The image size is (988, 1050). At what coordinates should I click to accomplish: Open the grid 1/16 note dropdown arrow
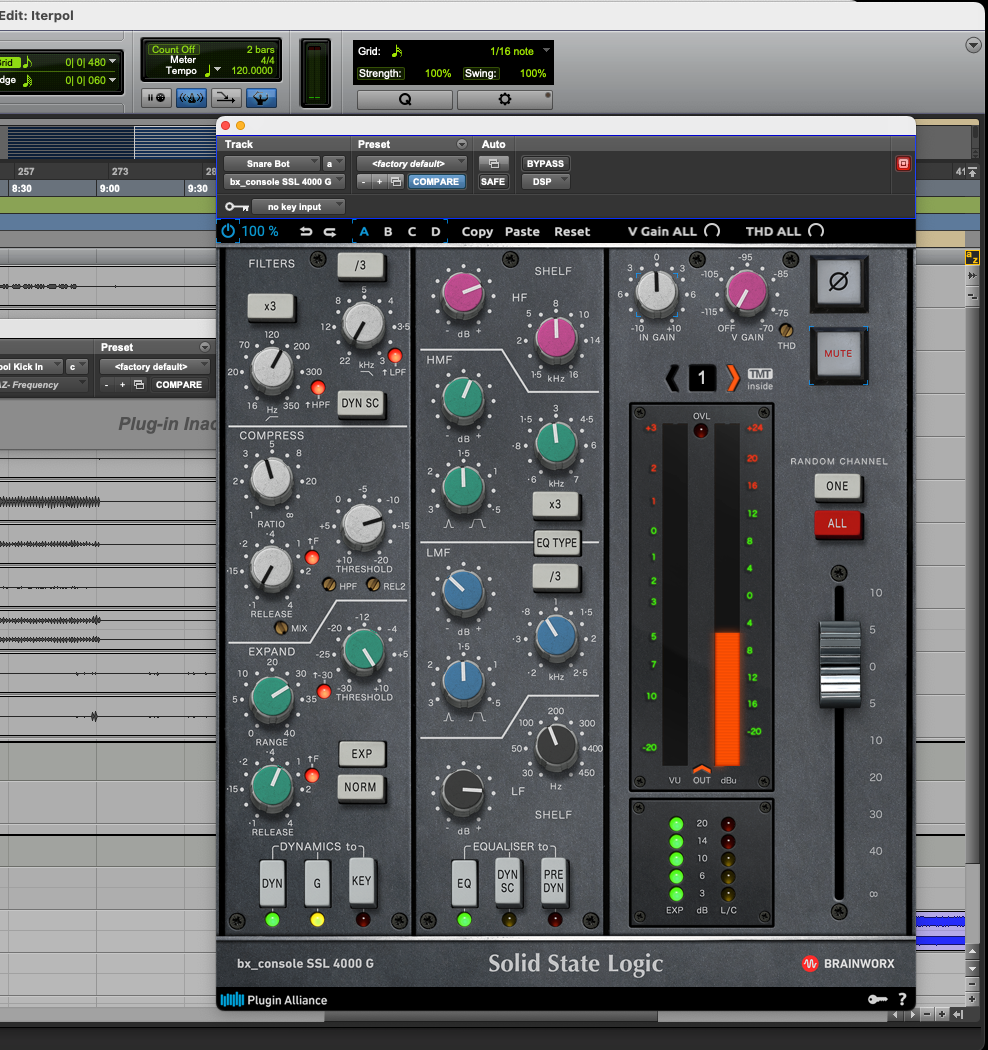coord(547,51)
